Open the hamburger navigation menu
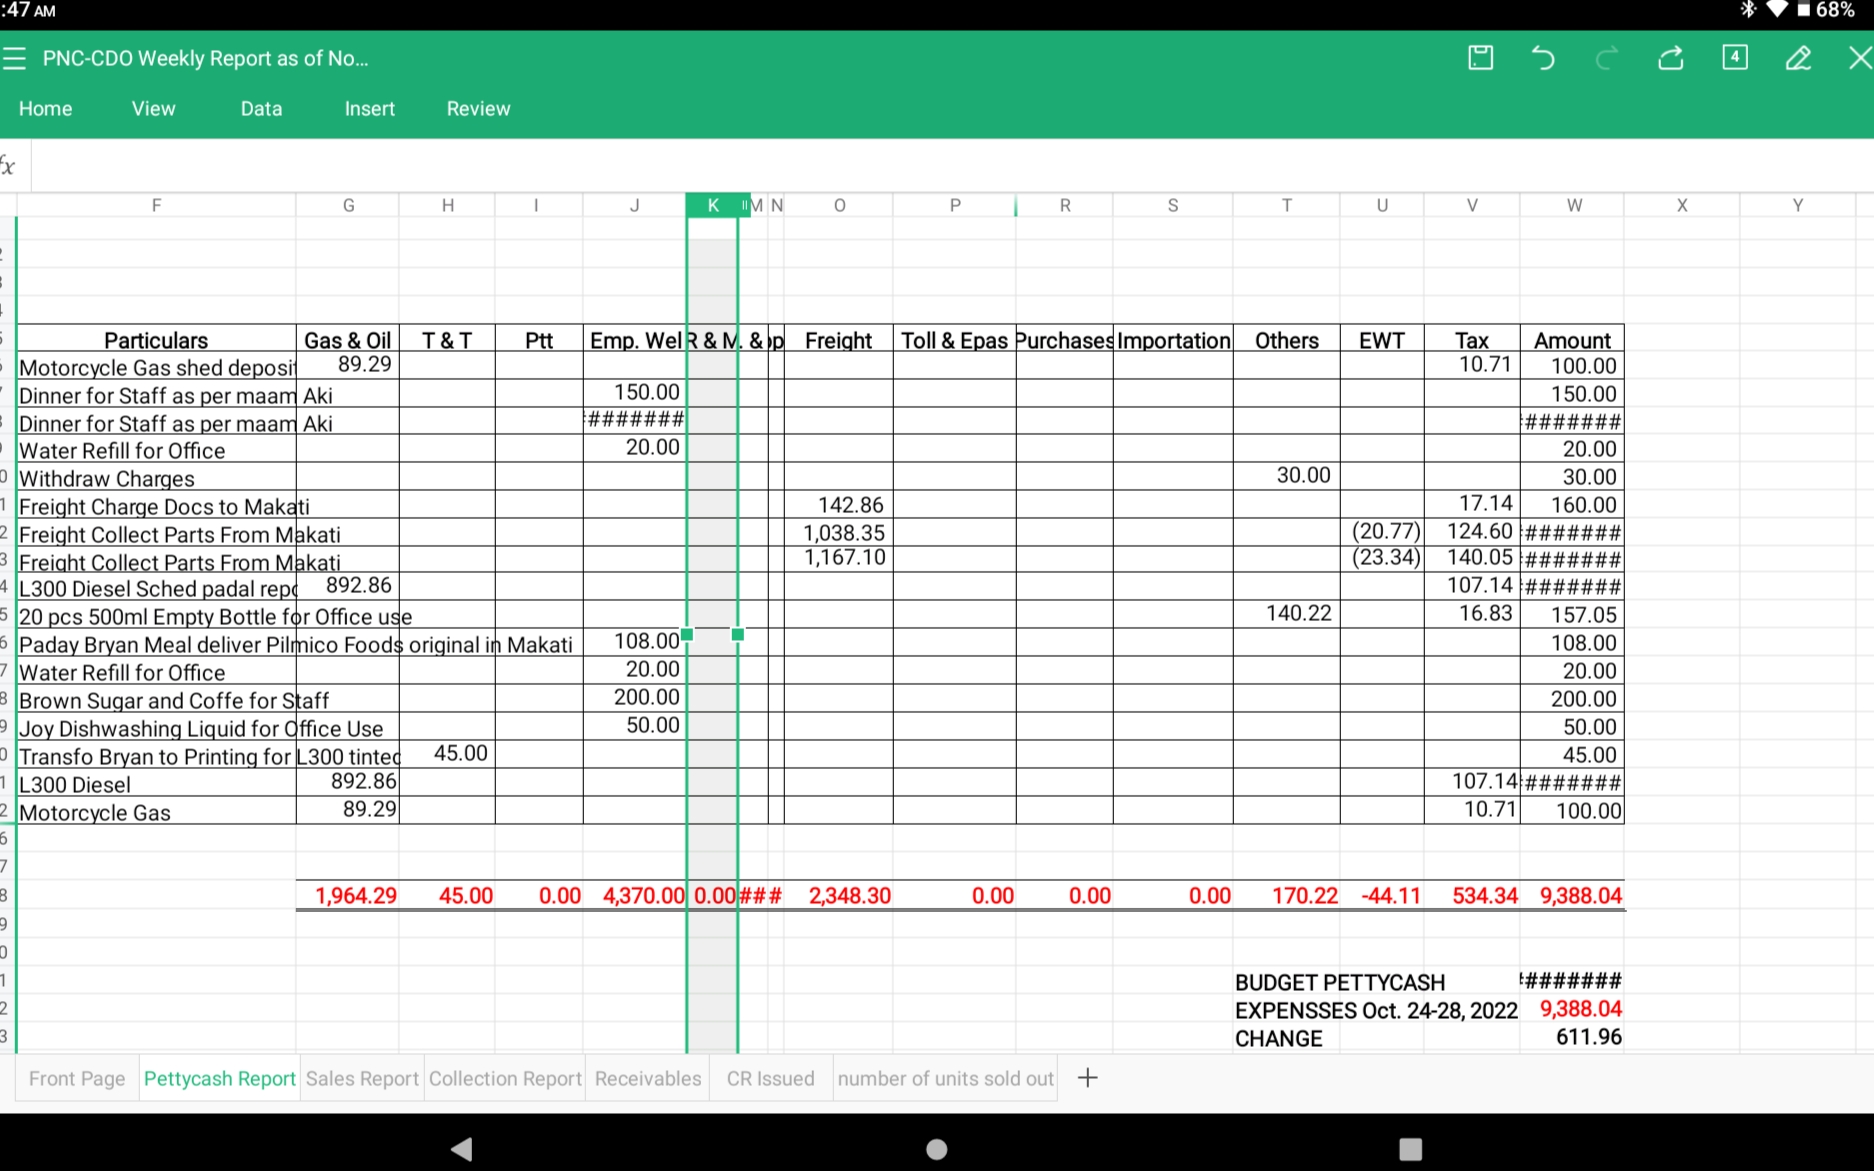Image resolution: width=1874 pixels, height=1171 pixels. pos(14,59)
